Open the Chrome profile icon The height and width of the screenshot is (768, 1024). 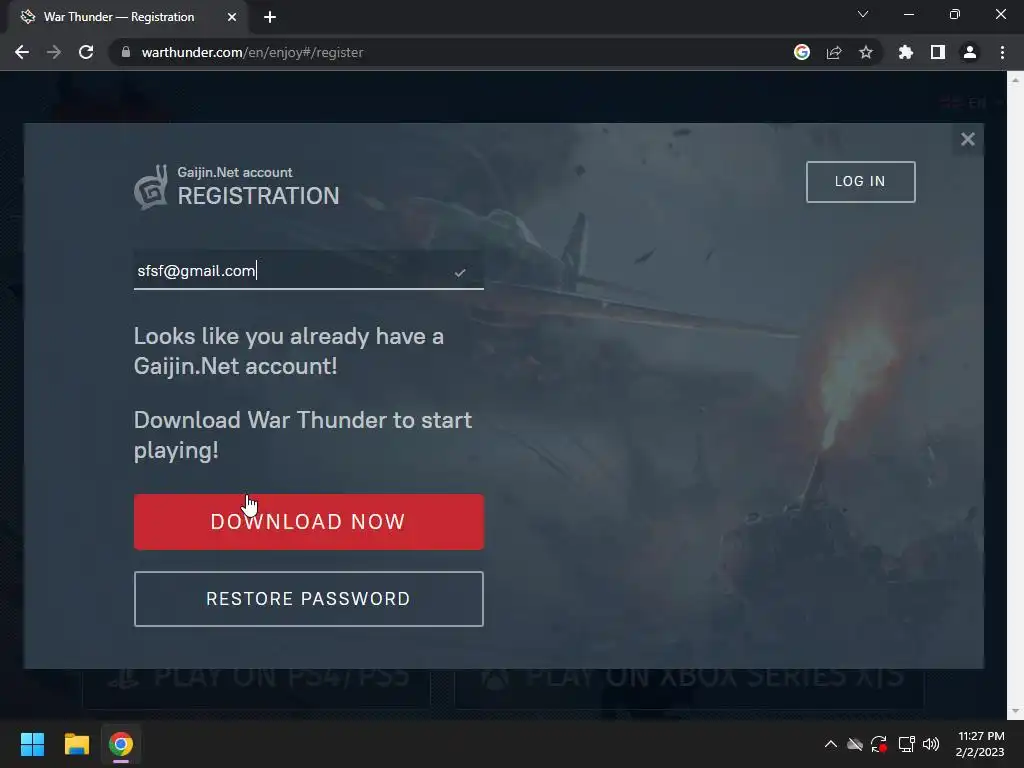970,52
